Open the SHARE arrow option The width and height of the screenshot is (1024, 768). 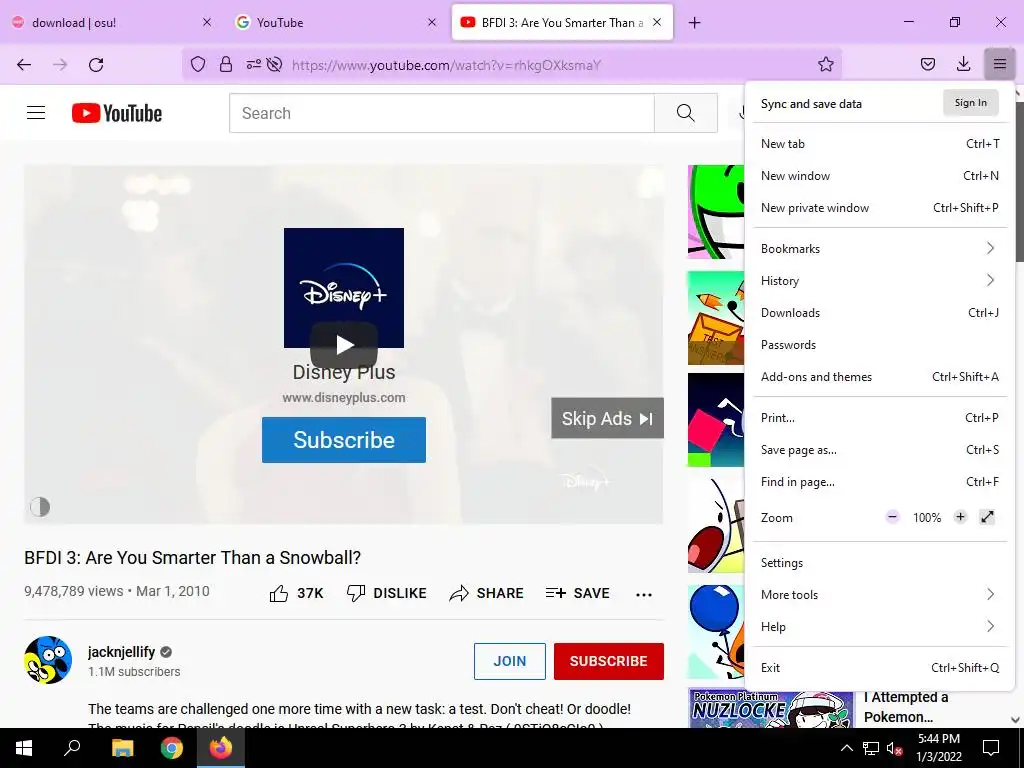tap(487, 593)
